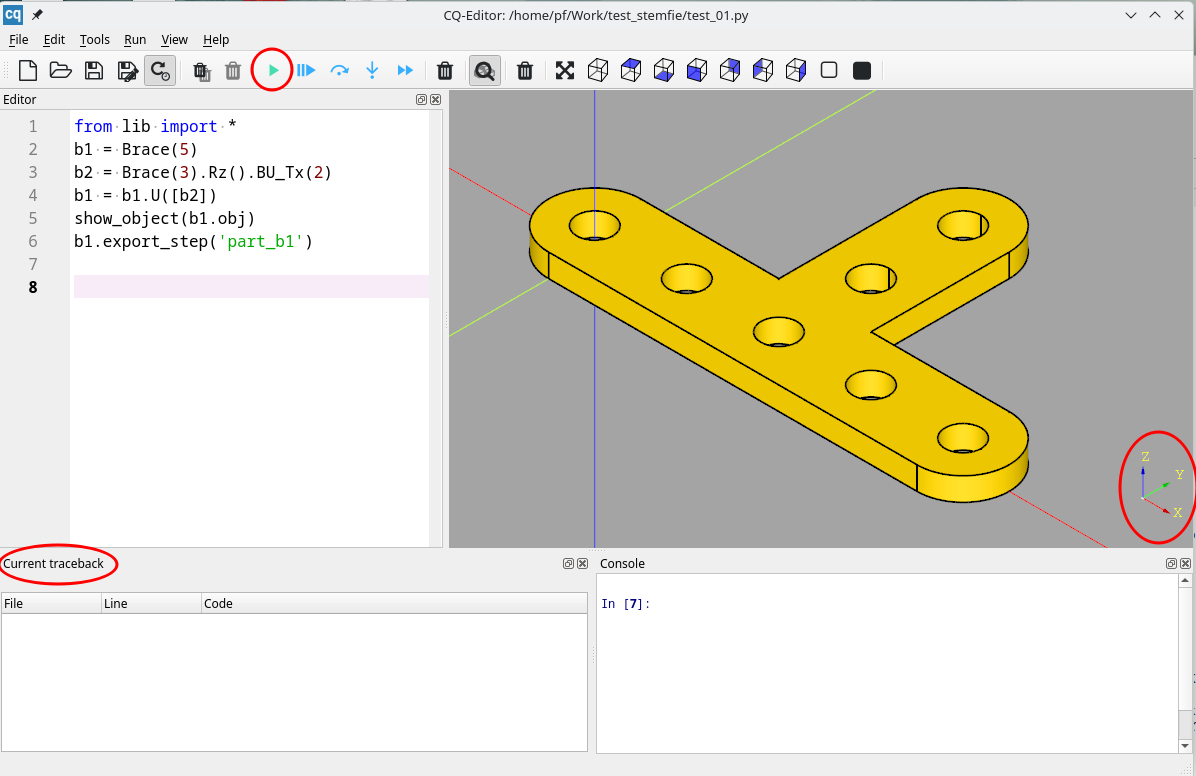The height and width of the screenshot is (776, 1196).
Task: Open the Tools menu
Action: pos(95,40)
